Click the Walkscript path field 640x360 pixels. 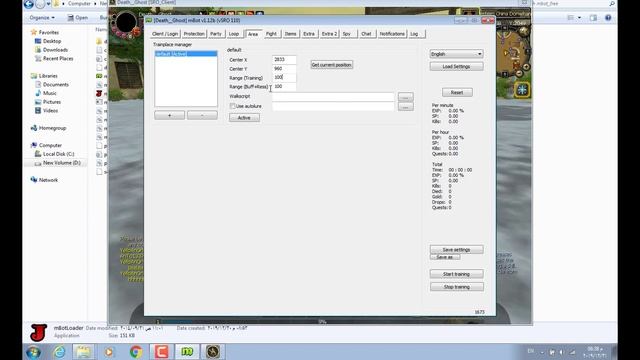[x=333, y=97]
